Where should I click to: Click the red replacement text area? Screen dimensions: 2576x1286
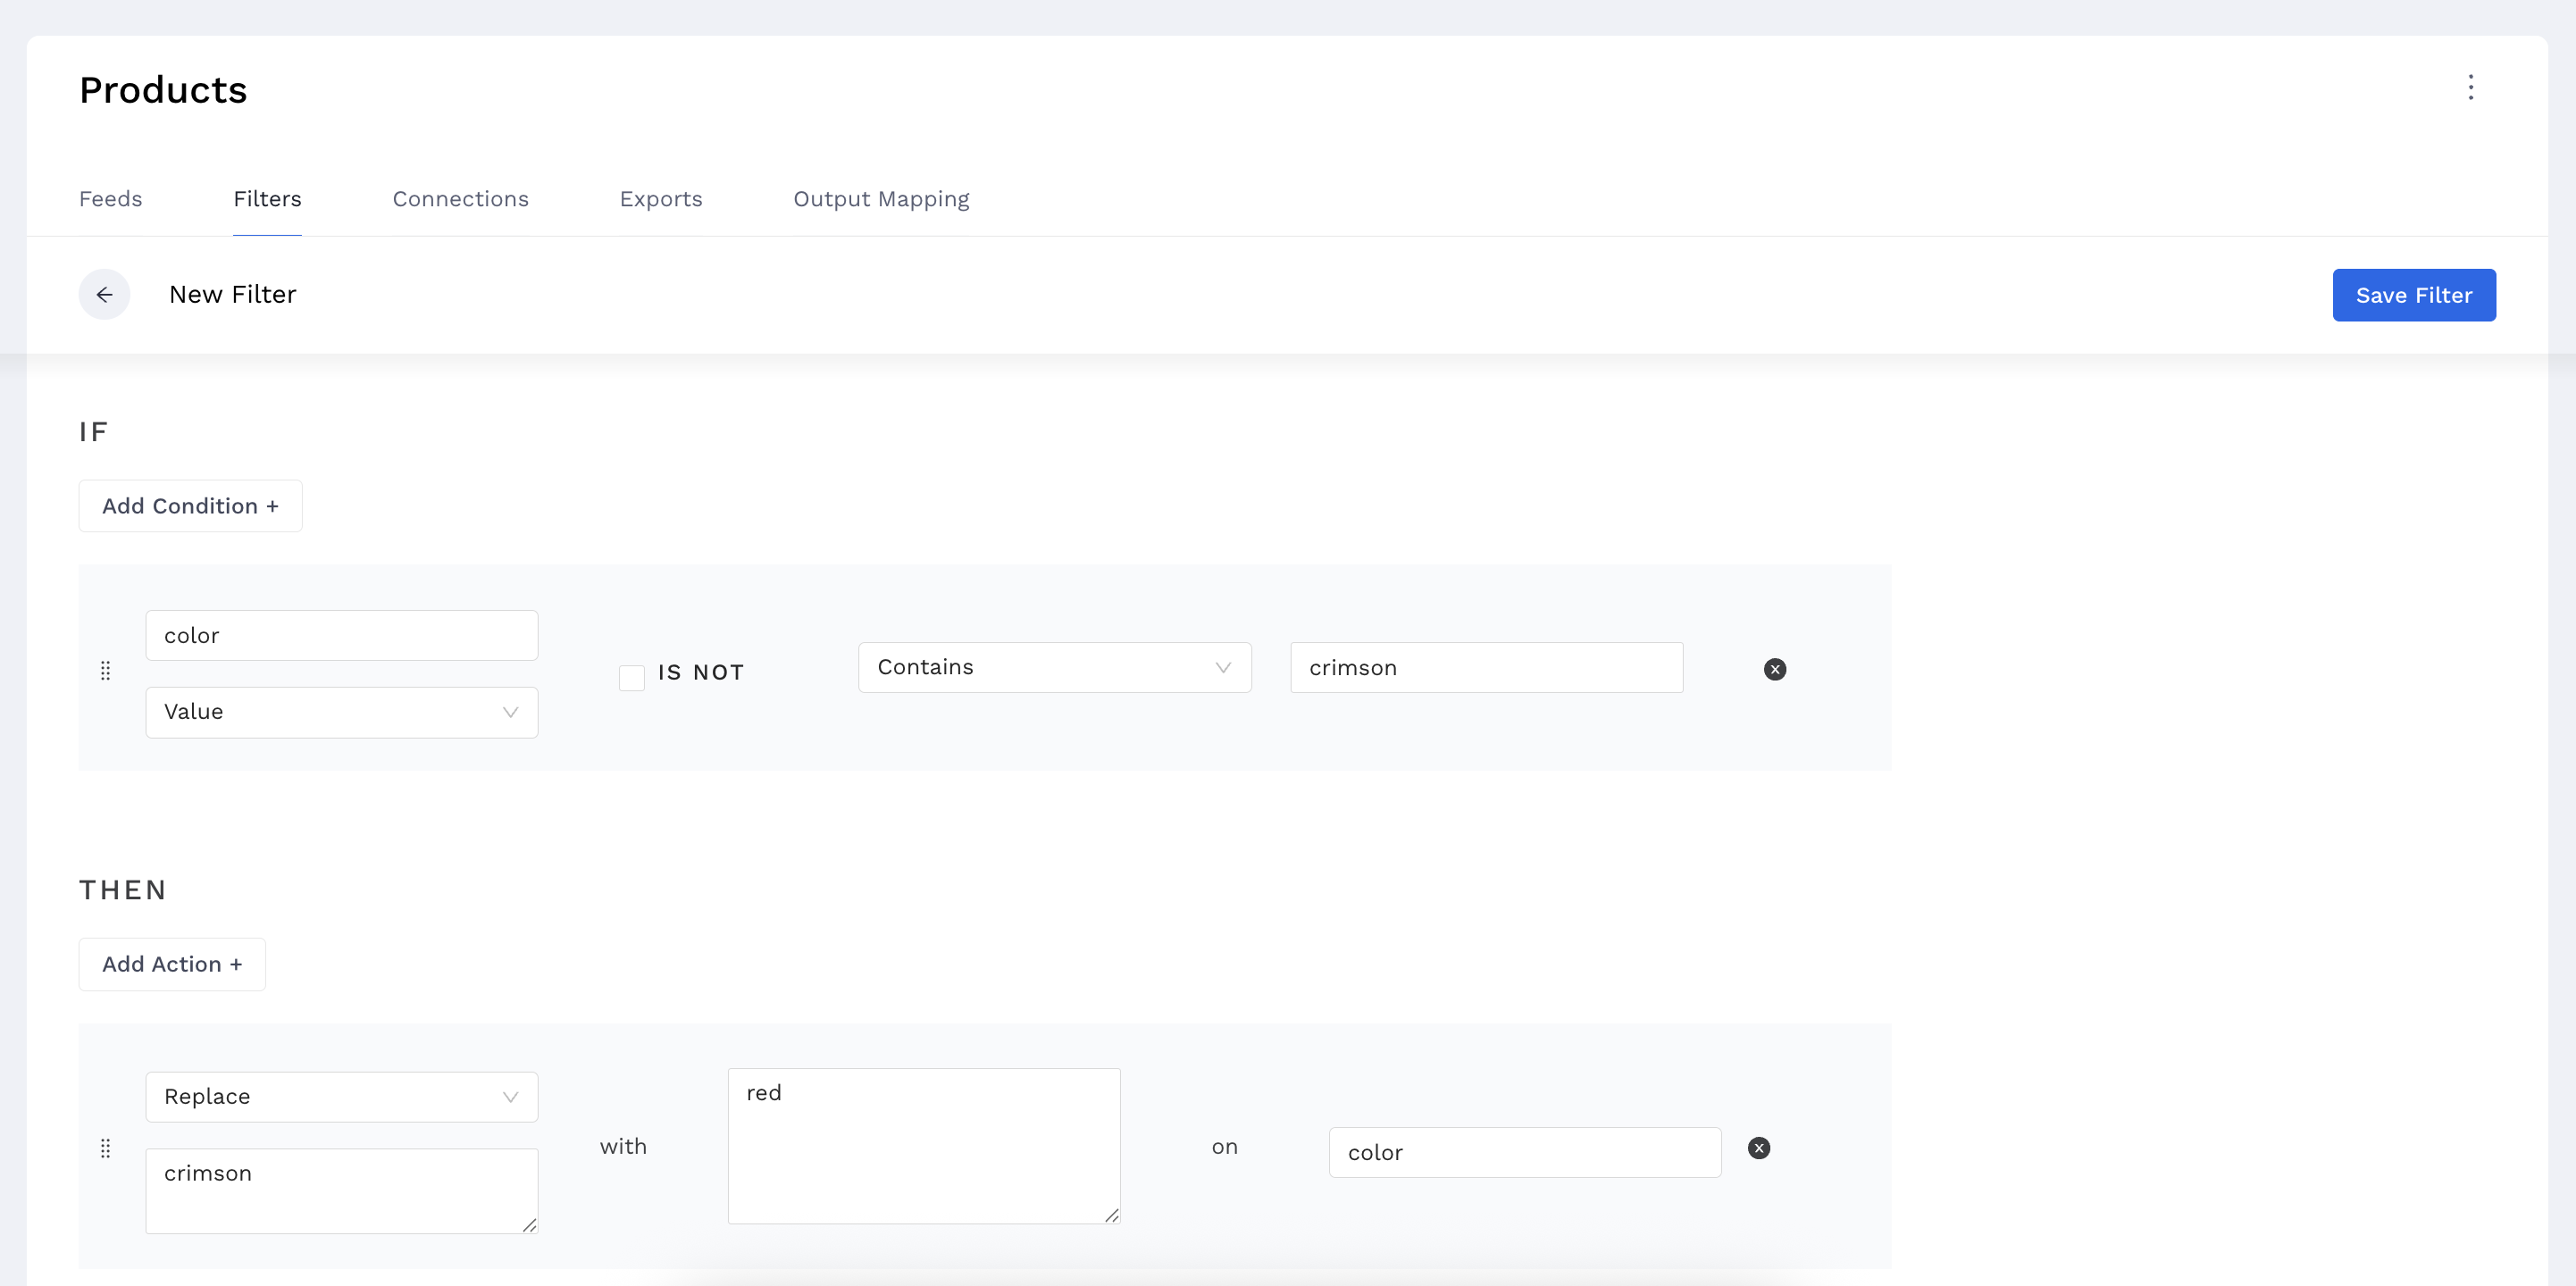click(x=923, y=1145)
